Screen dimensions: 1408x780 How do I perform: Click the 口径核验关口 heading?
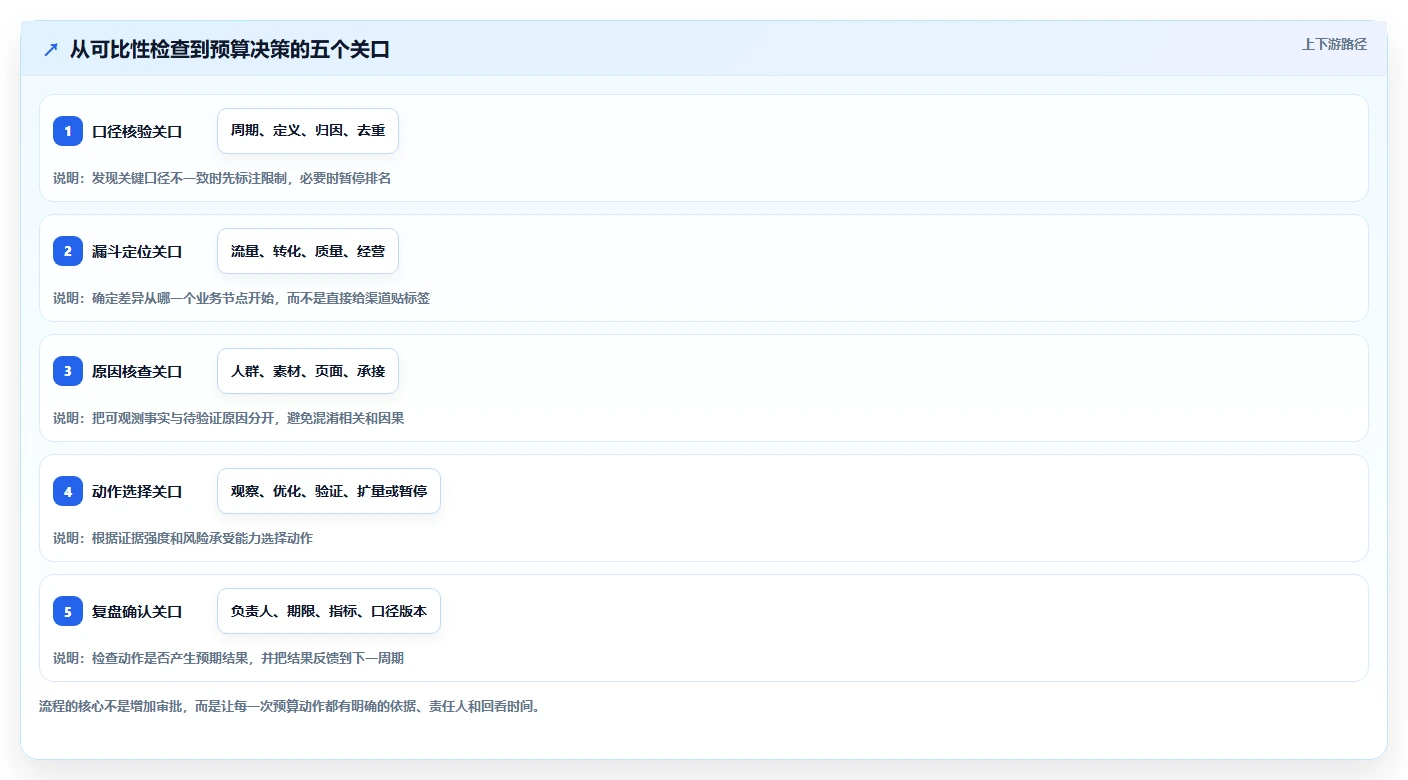[x=137, y=131]
